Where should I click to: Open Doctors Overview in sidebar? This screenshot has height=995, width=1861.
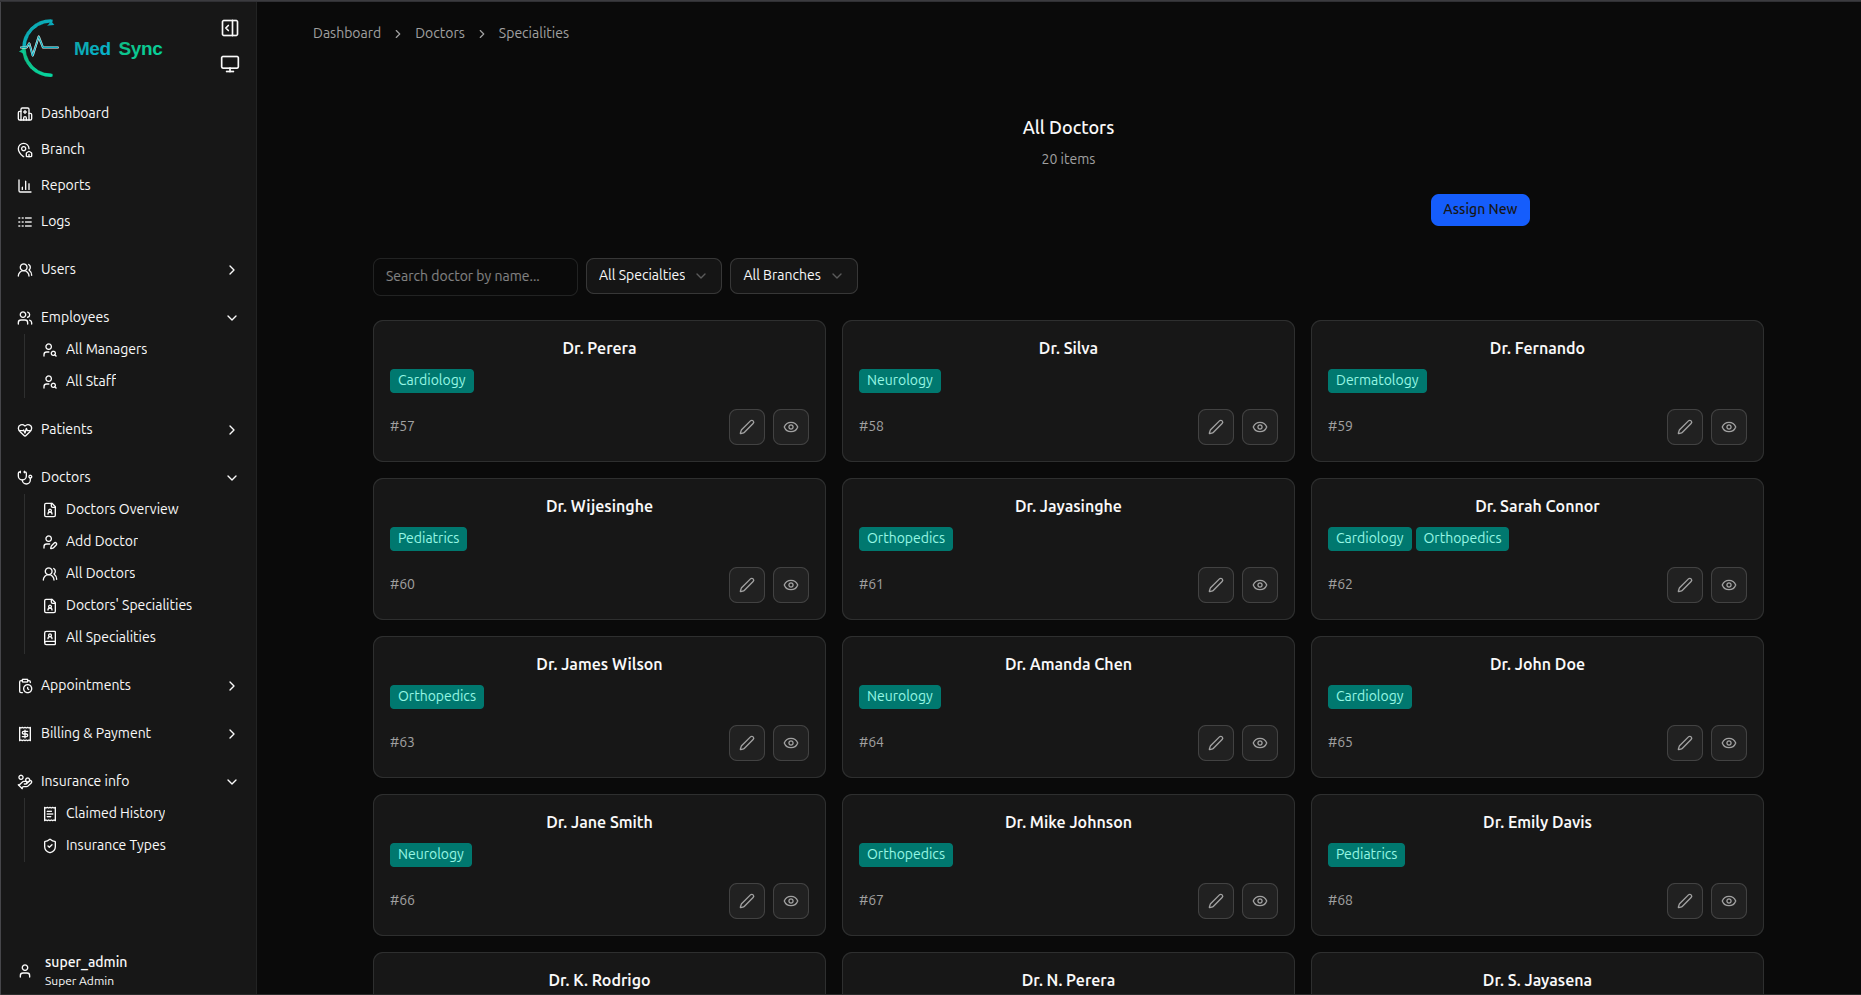pyautogui.click(x=122, y=509)
